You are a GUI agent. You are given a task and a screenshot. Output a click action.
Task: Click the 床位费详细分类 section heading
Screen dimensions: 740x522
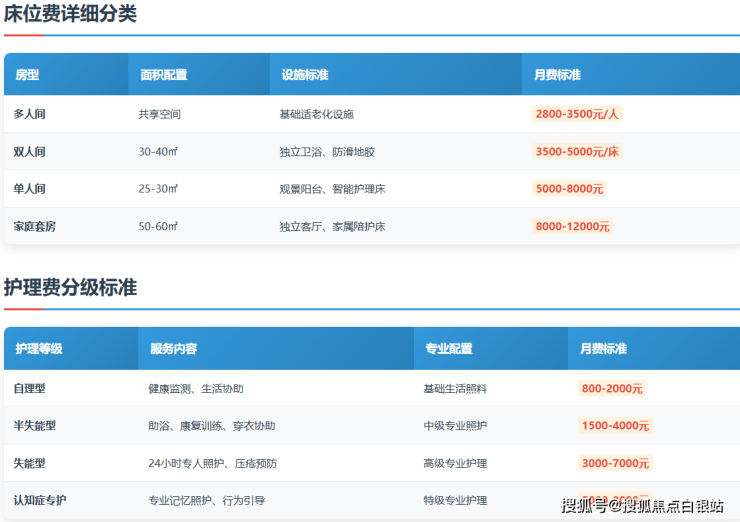coord(70,15)
